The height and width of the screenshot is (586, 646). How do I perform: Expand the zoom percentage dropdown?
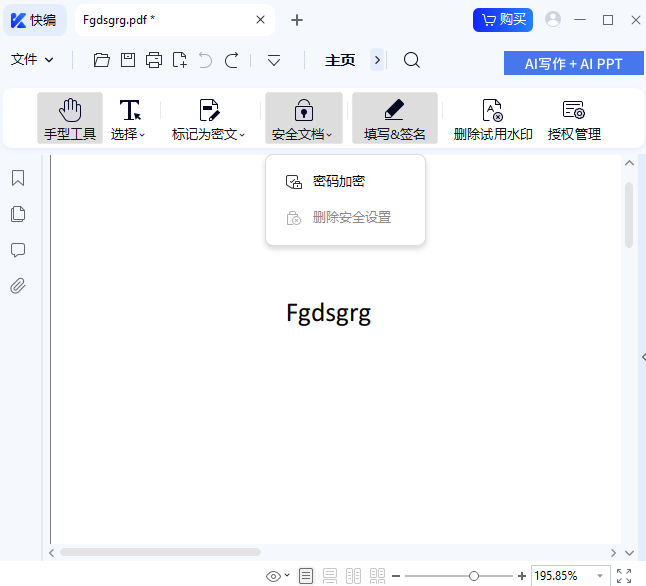pyautogui.click(x=600, y=576)
